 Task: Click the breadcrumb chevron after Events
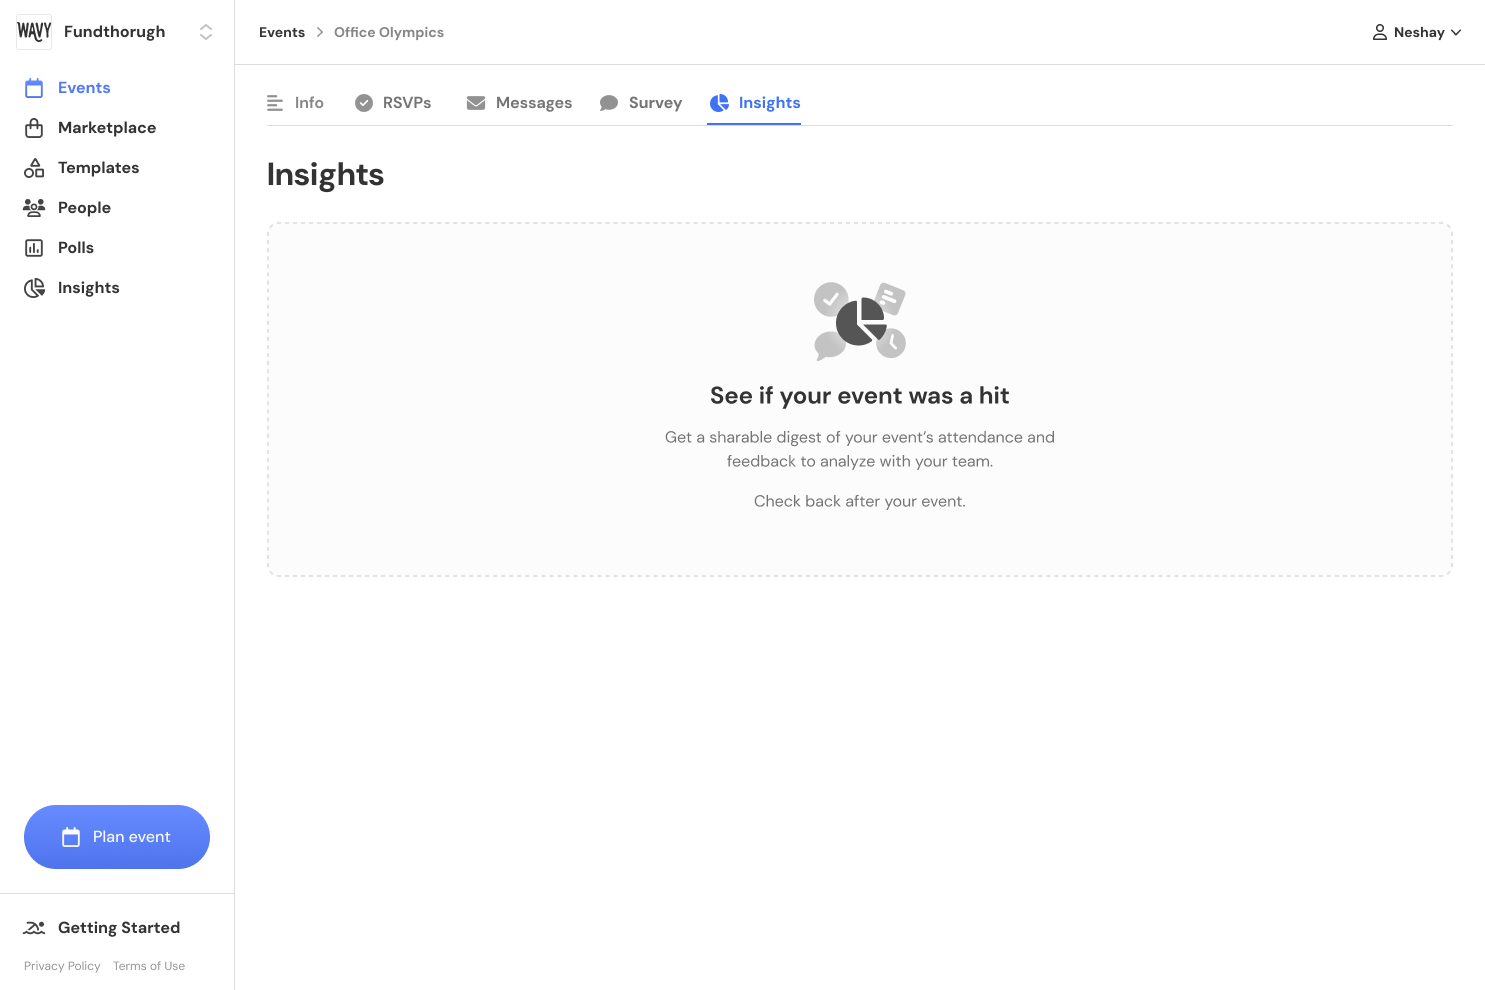(x=320, y=32)
